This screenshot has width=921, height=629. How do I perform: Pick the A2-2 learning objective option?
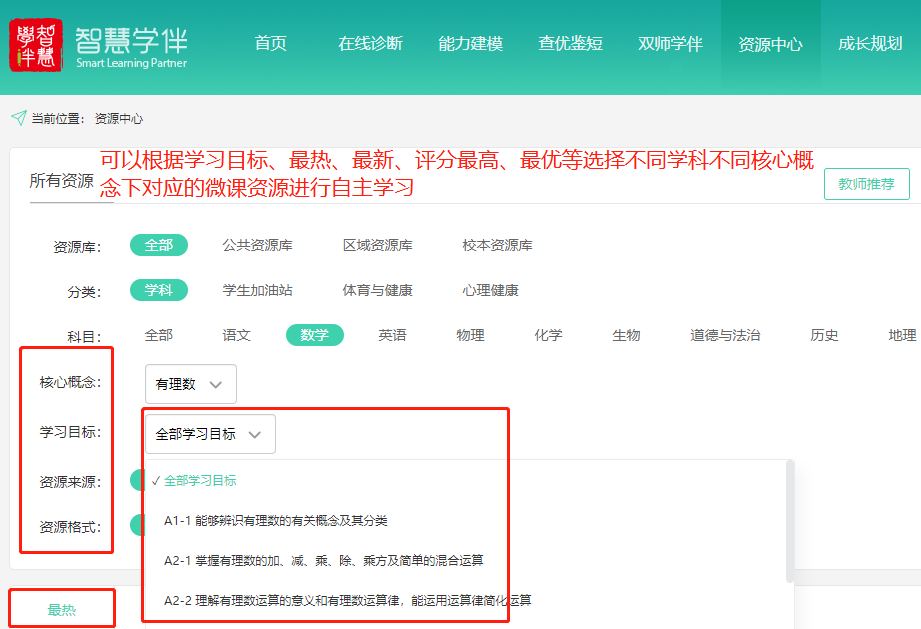coord(347,601)
